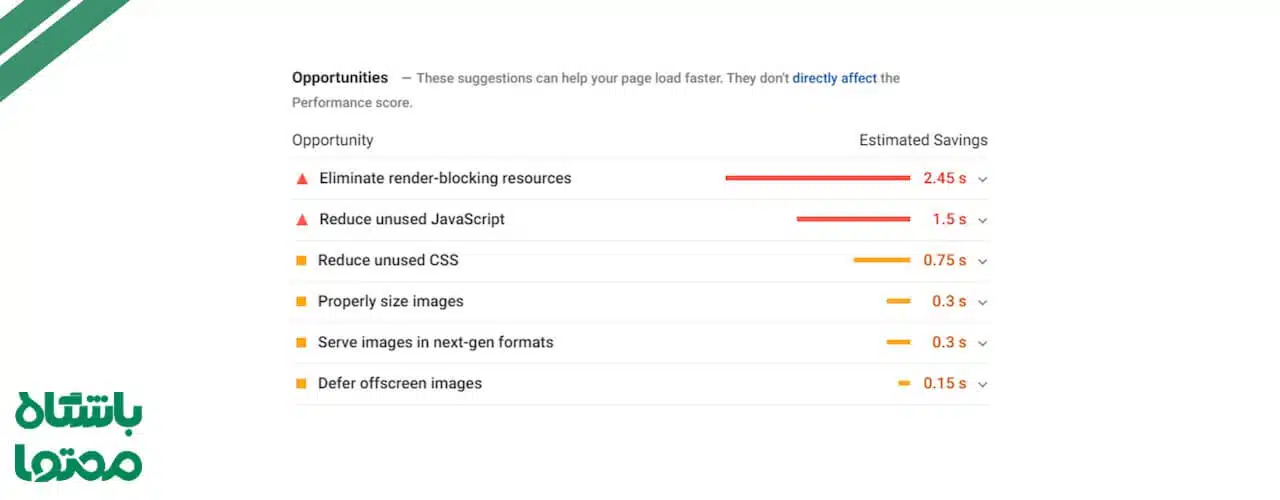The width and height of the screenshot is (1280, 500).
Task: Click the red 2.45 s savings bar
Action: click(817, 178)
